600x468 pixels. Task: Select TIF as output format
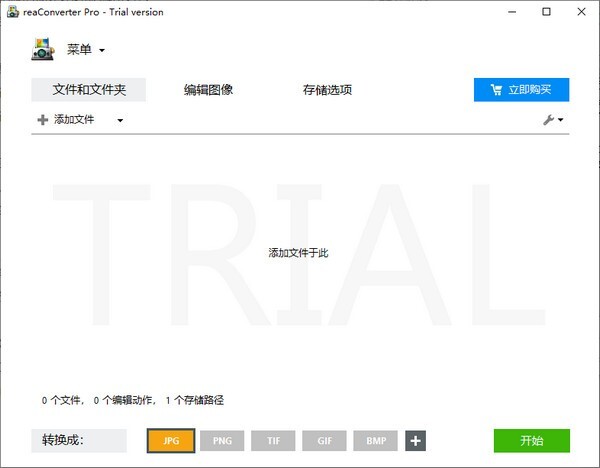pyautogui.click(x=273, y=440)
